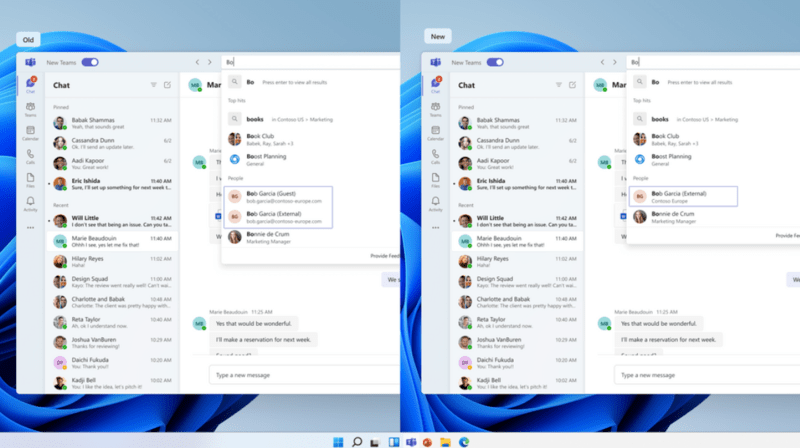Click search box containing Bo in New window
800x448 pixels.
(x=713, y=62)
